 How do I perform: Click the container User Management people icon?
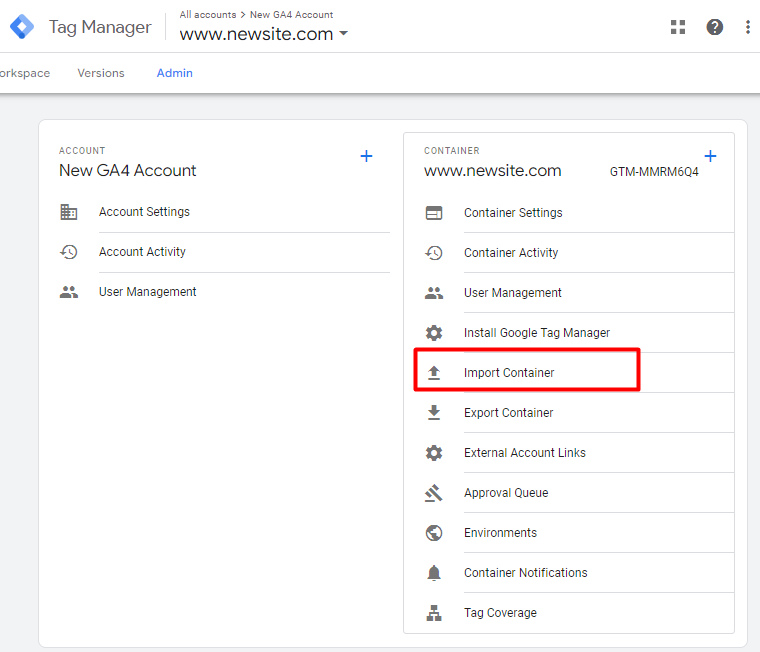click(x=434, y=293)
